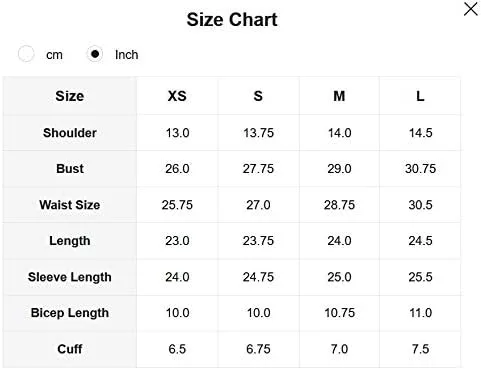Click the Cuff row label
481x370 pixels.
coord(70,349)
